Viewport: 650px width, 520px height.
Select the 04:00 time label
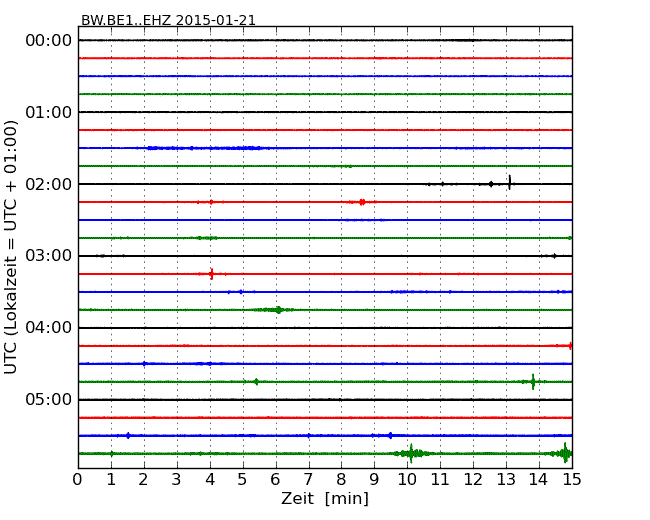click(x=49, y=328)
